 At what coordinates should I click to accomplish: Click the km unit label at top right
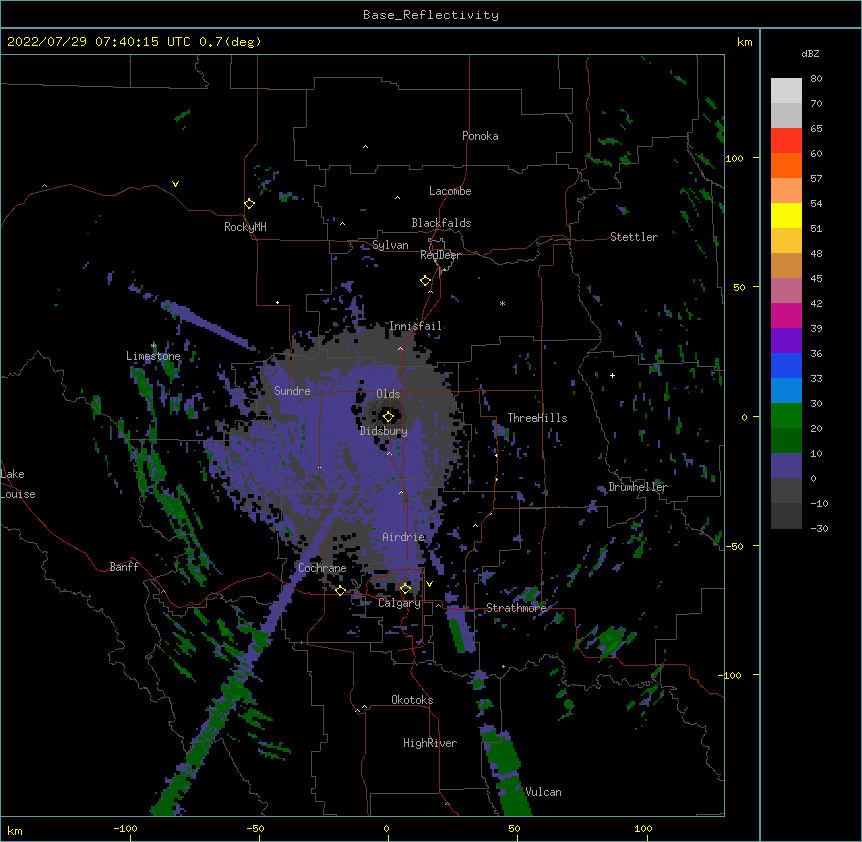coord(745,42)
